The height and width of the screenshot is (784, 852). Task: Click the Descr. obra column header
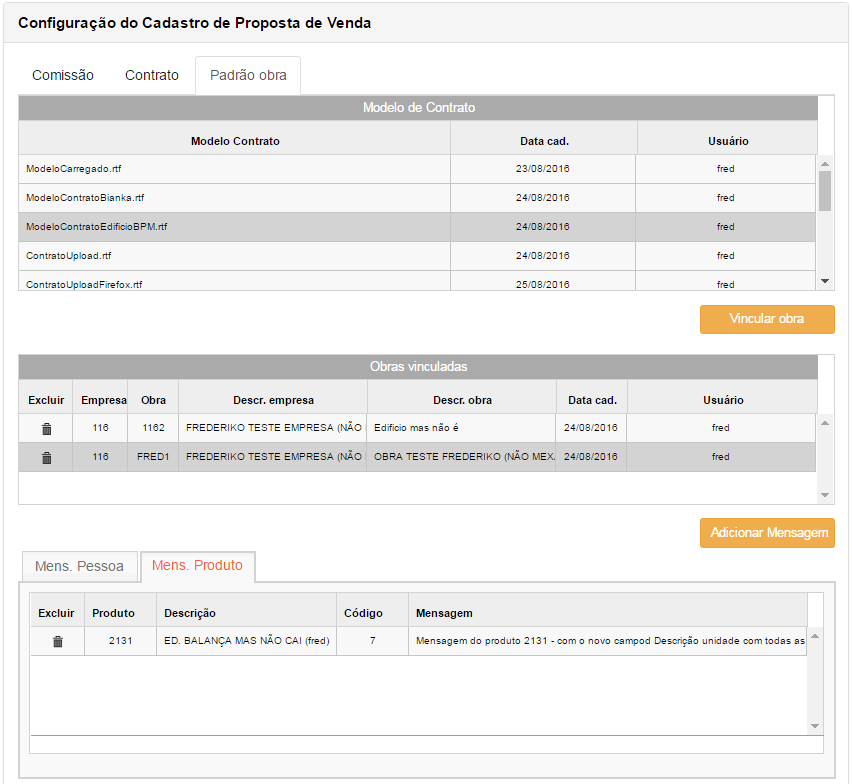tap(461, 400)
